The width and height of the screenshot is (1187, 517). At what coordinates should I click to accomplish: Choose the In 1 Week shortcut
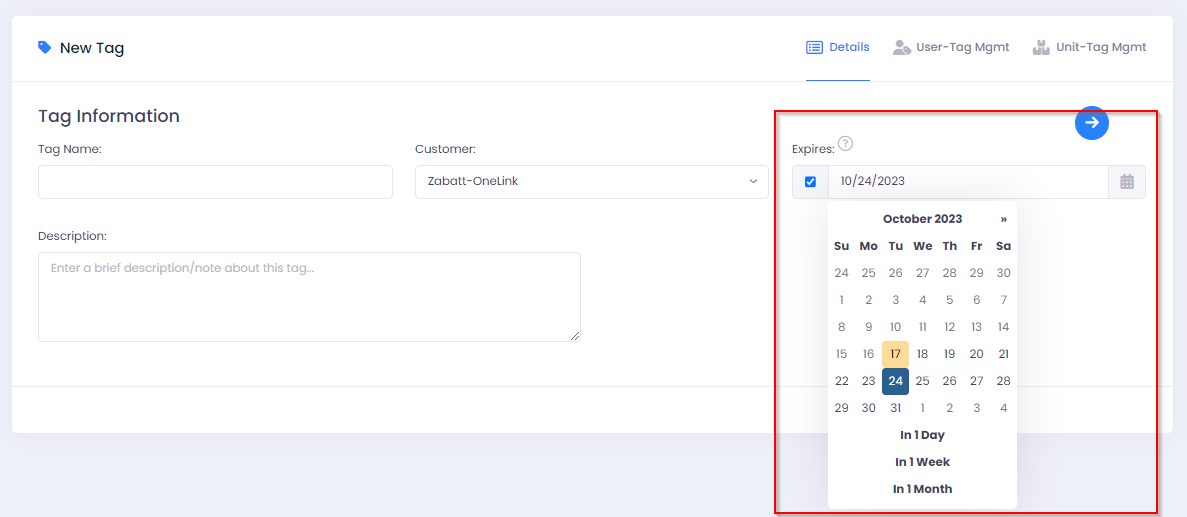[x=922, y=462]
